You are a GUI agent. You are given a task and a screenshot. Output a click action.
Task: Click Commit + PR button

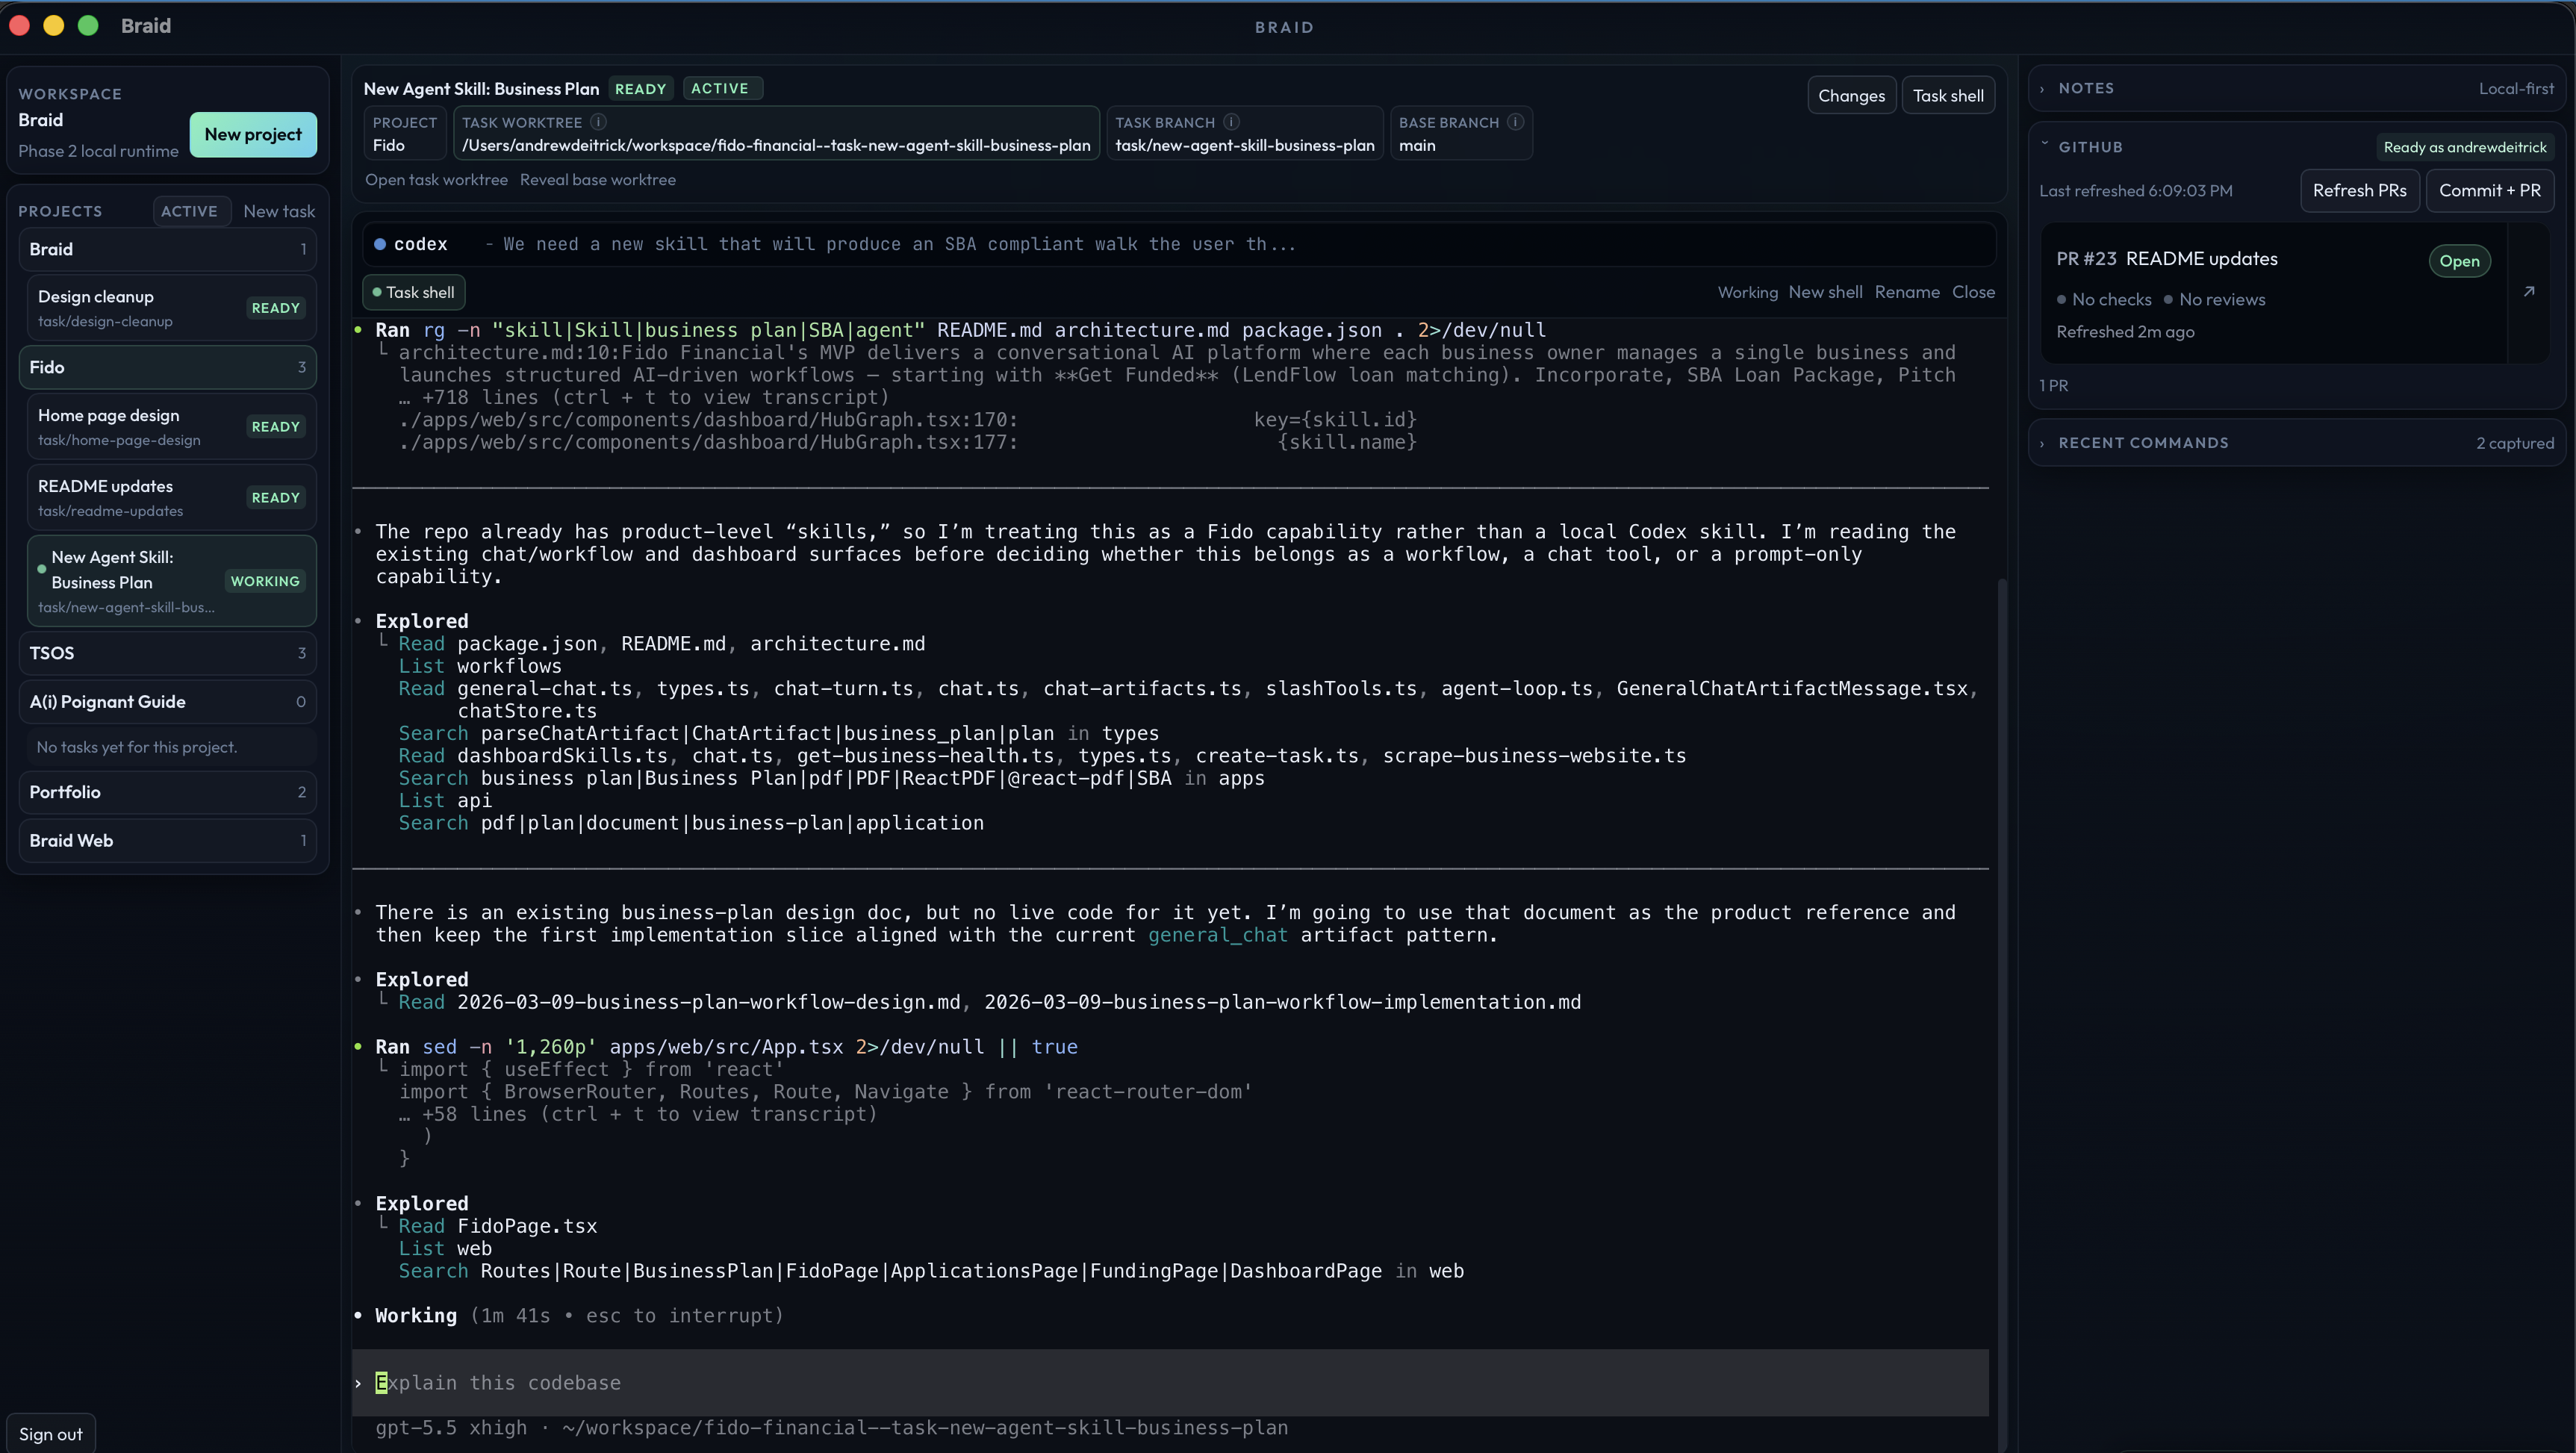2489,190
